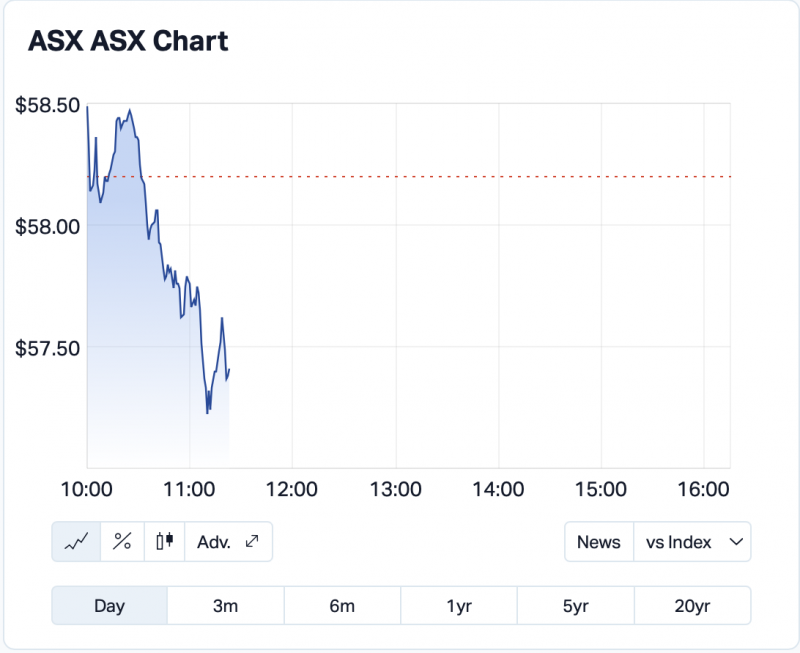Viewport: 800px width, 653px height.
Task: Click the $58.00 price axis label
Action: tap(48, 226)
